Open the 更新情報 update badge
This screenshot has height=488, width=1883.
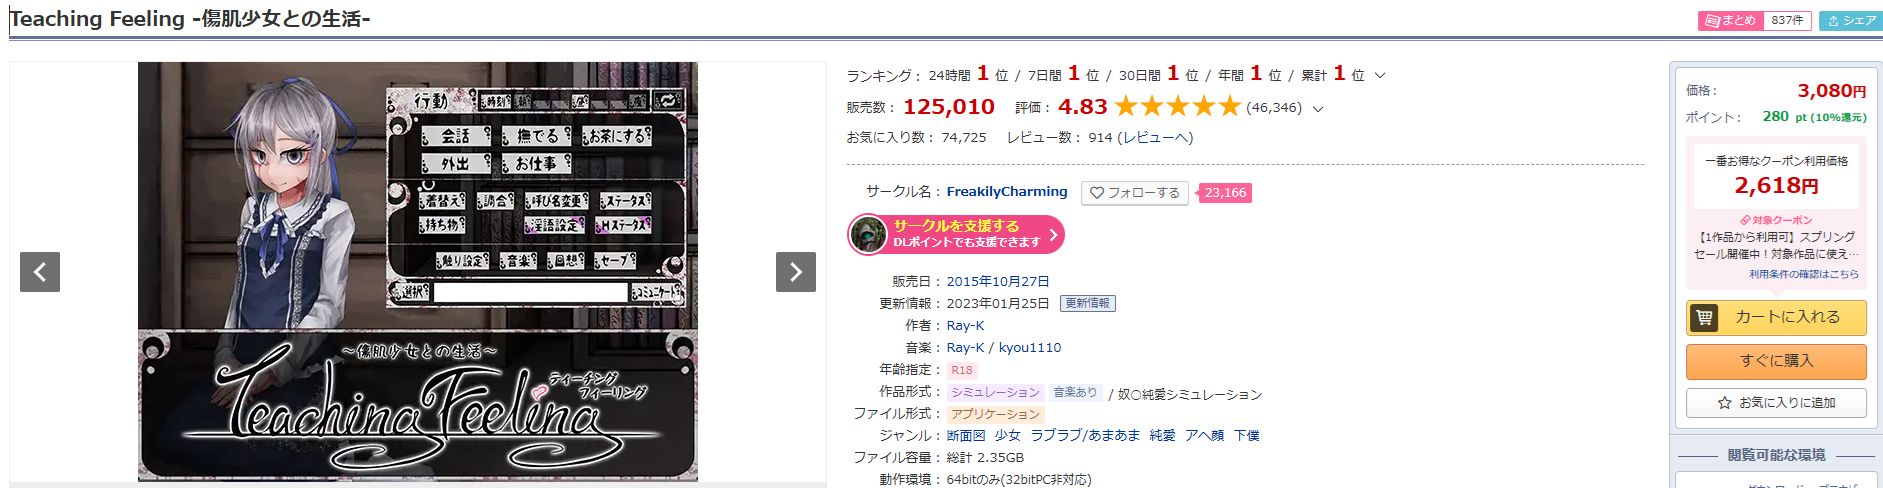[x=1088, y=303]
